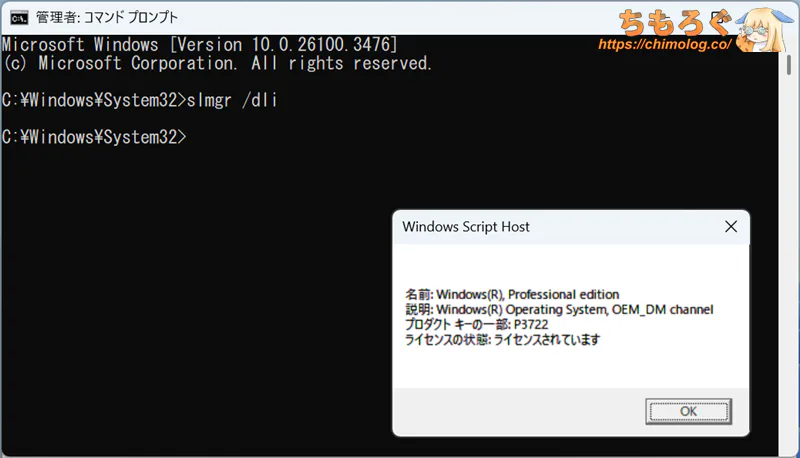
Task: Click the ライセンスの状態 license status line
Action: [x=502, y=339]
